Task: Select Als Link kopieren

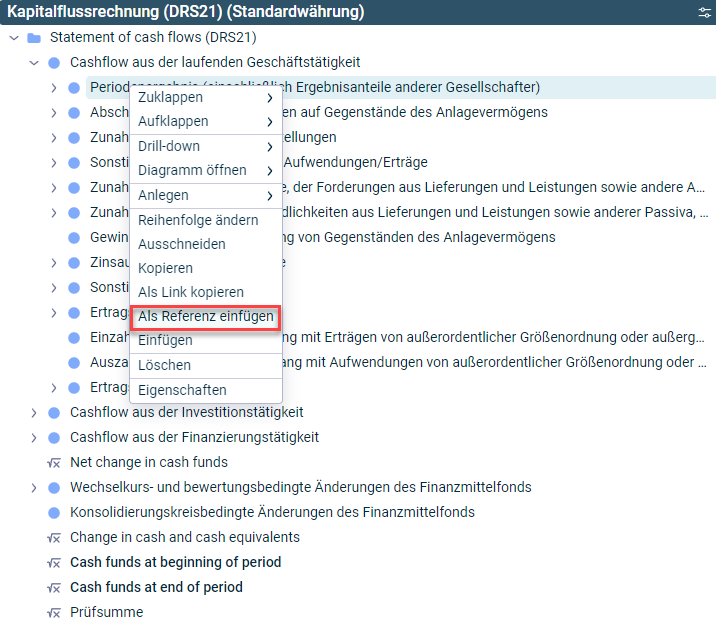Action: pos(206,292)
